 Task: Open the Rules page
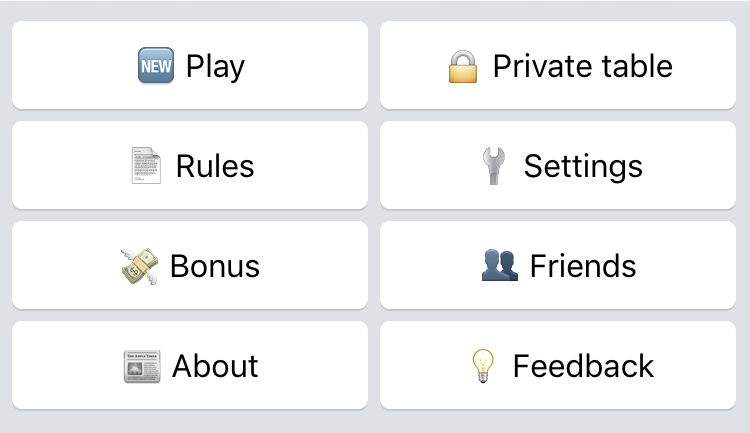[190, 166]
